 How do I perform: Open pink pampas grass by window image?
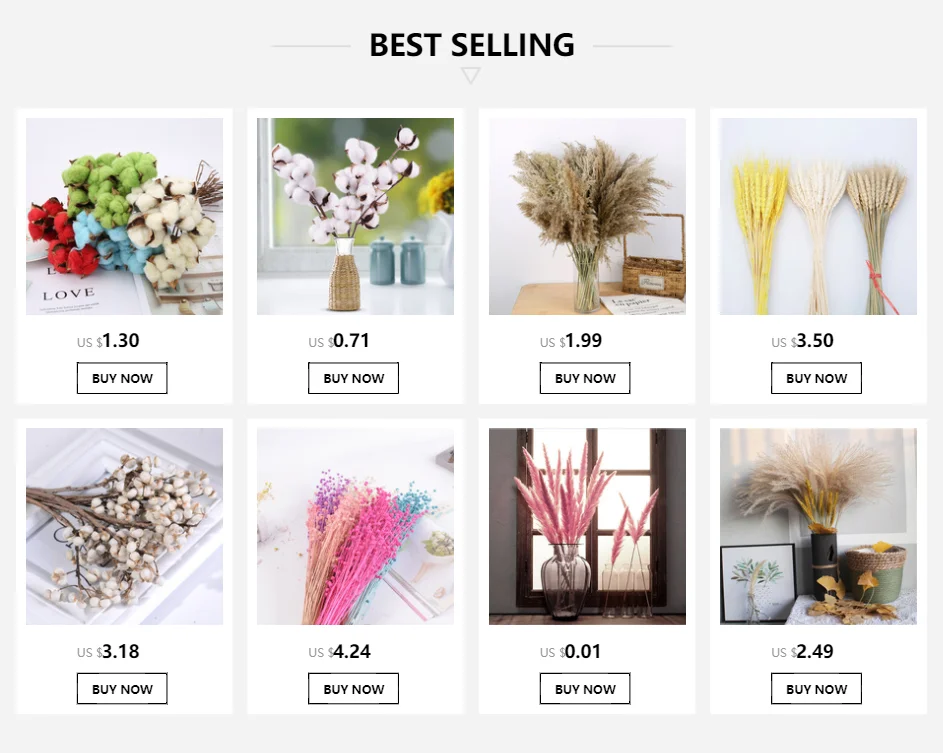587,526
